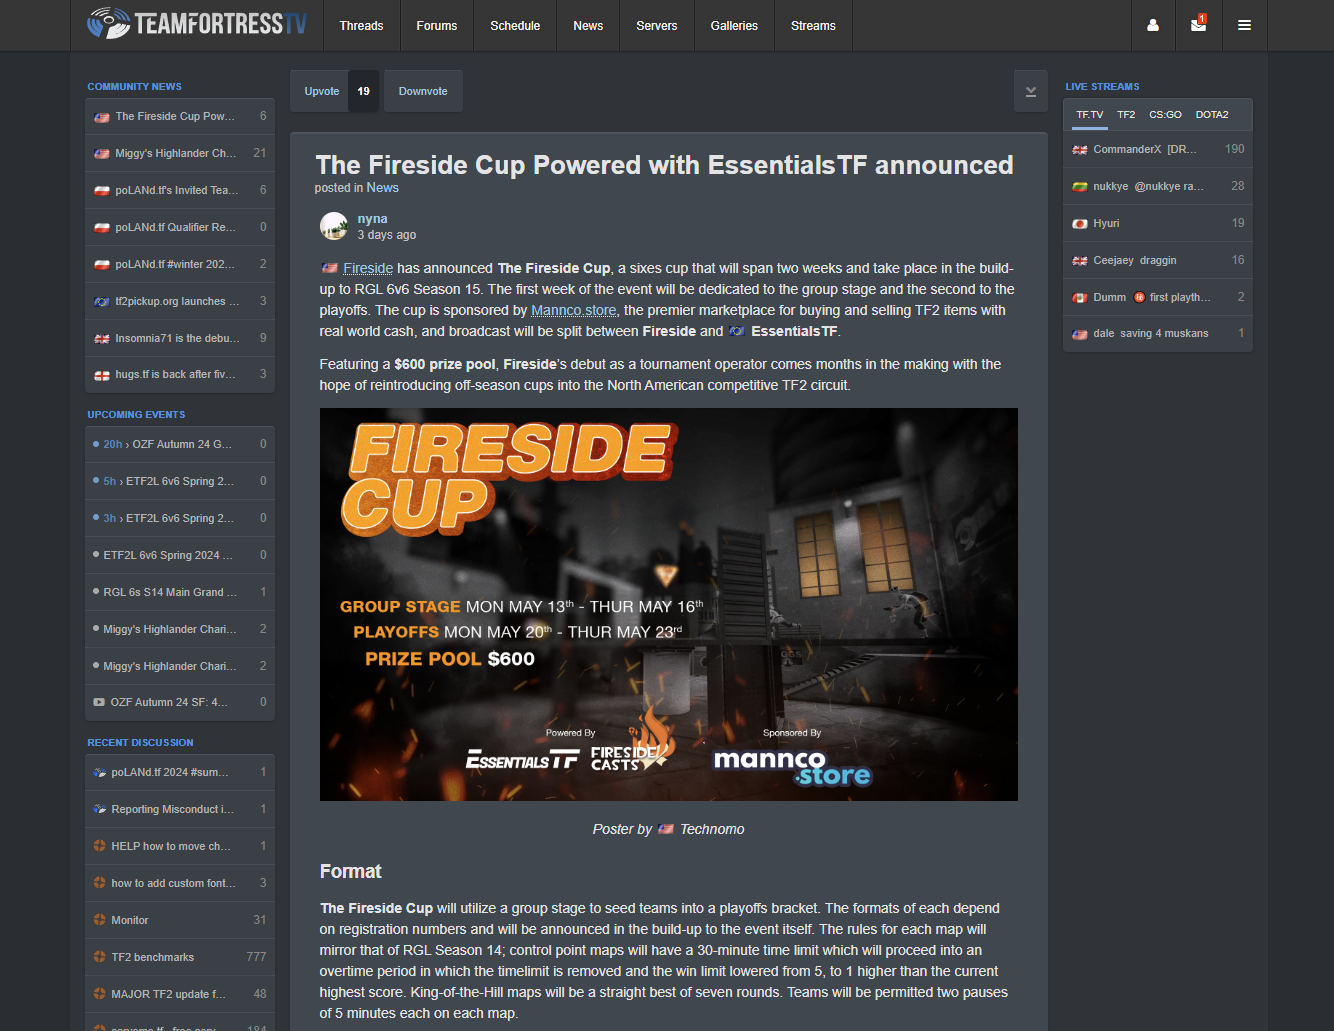Click the flag beside poLANd.tf's Invited Tea... news
The image size is (1334, 1031).
[x=102, y=191]
